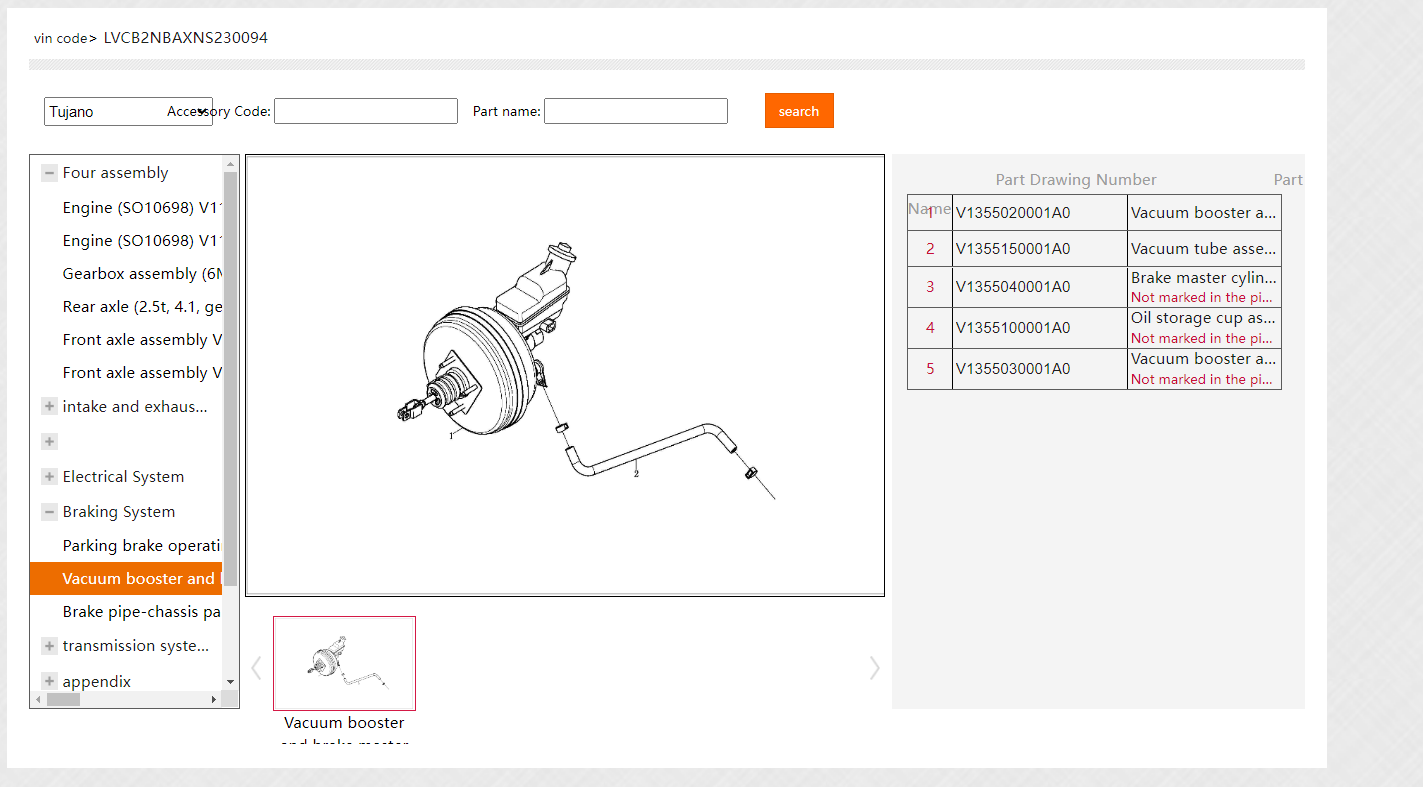Click part number V1355040001A0
The width and height of the screenshot is (1423, 787).
pyautogui.click(x=1013, y=287)
